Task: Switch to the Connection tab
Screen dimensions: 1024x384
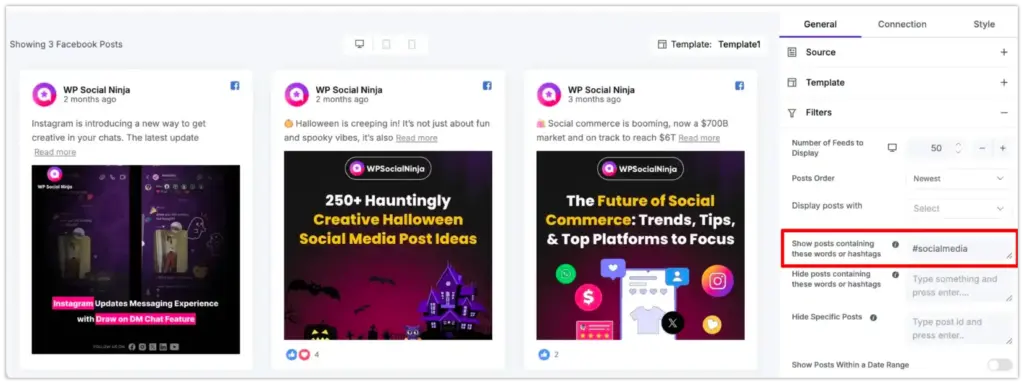Action: tap(902, 24)
